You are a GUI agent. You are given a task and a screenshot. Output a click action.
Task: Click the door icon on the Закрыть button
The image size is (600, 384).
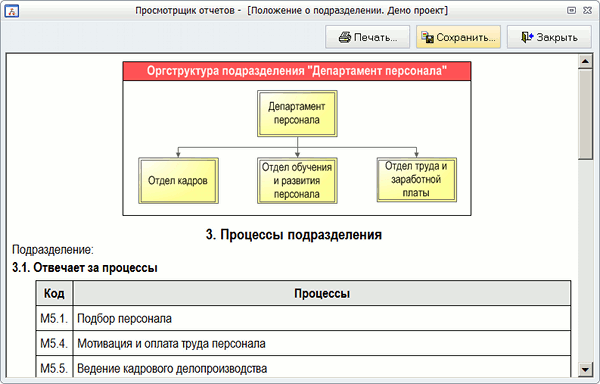[527, 37]
